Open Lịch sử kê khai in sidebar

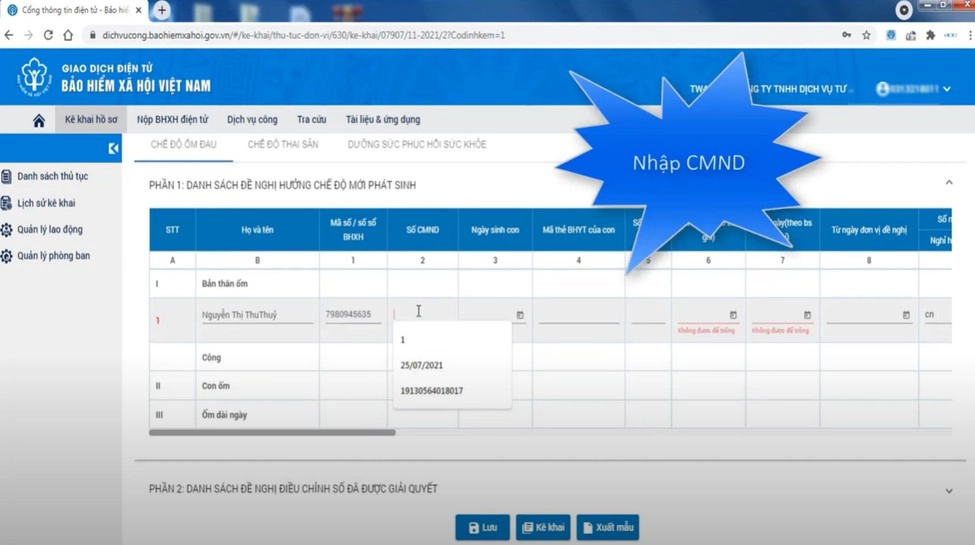click(46, 203)
